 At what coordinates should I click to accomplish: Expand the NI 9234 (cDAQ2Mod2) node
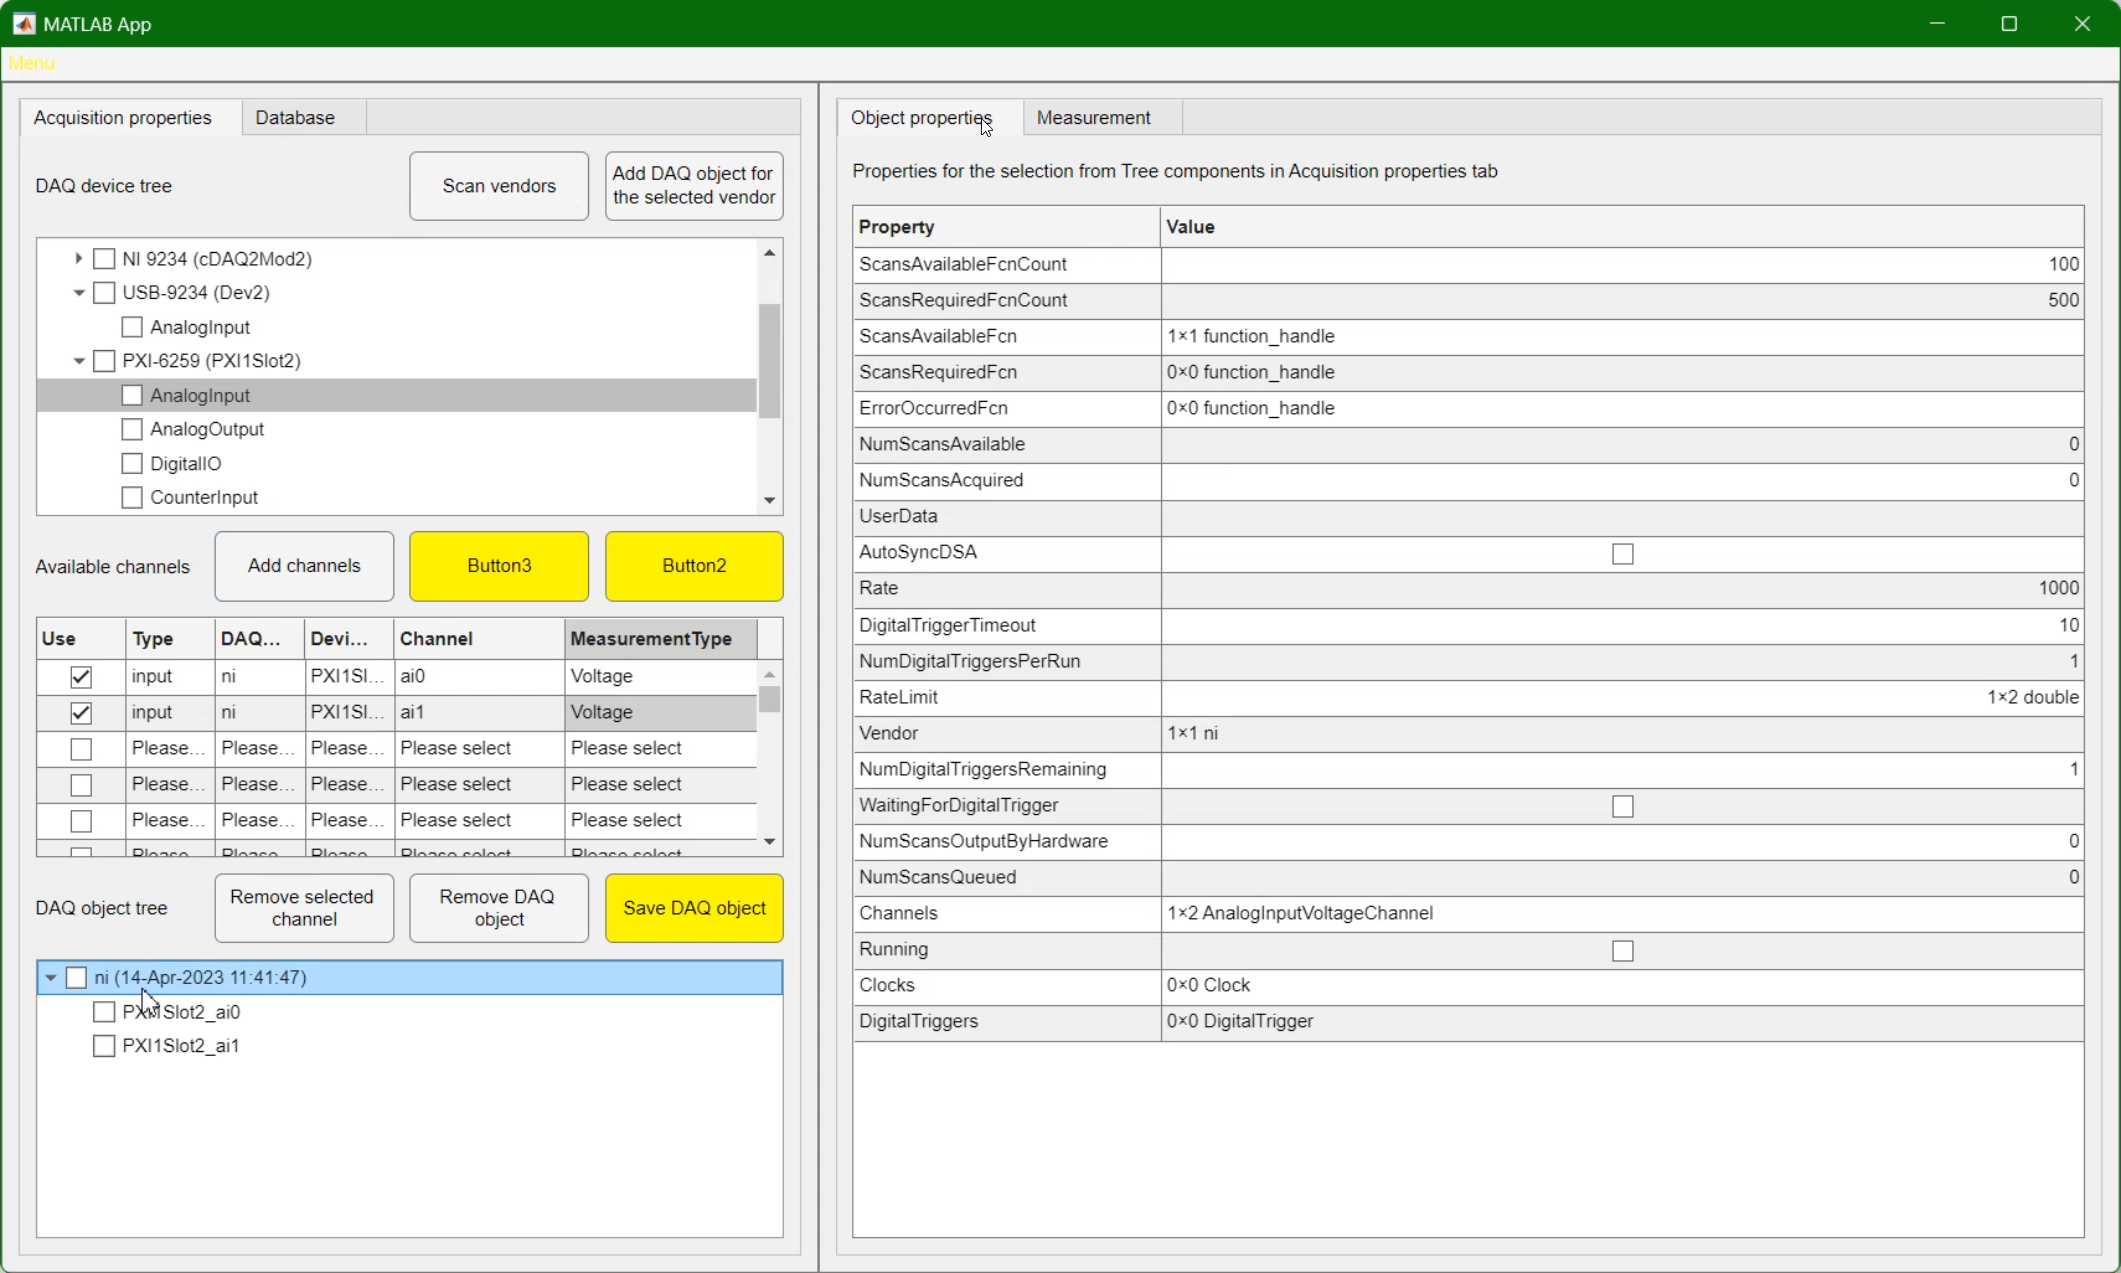[x=78, y=259]
